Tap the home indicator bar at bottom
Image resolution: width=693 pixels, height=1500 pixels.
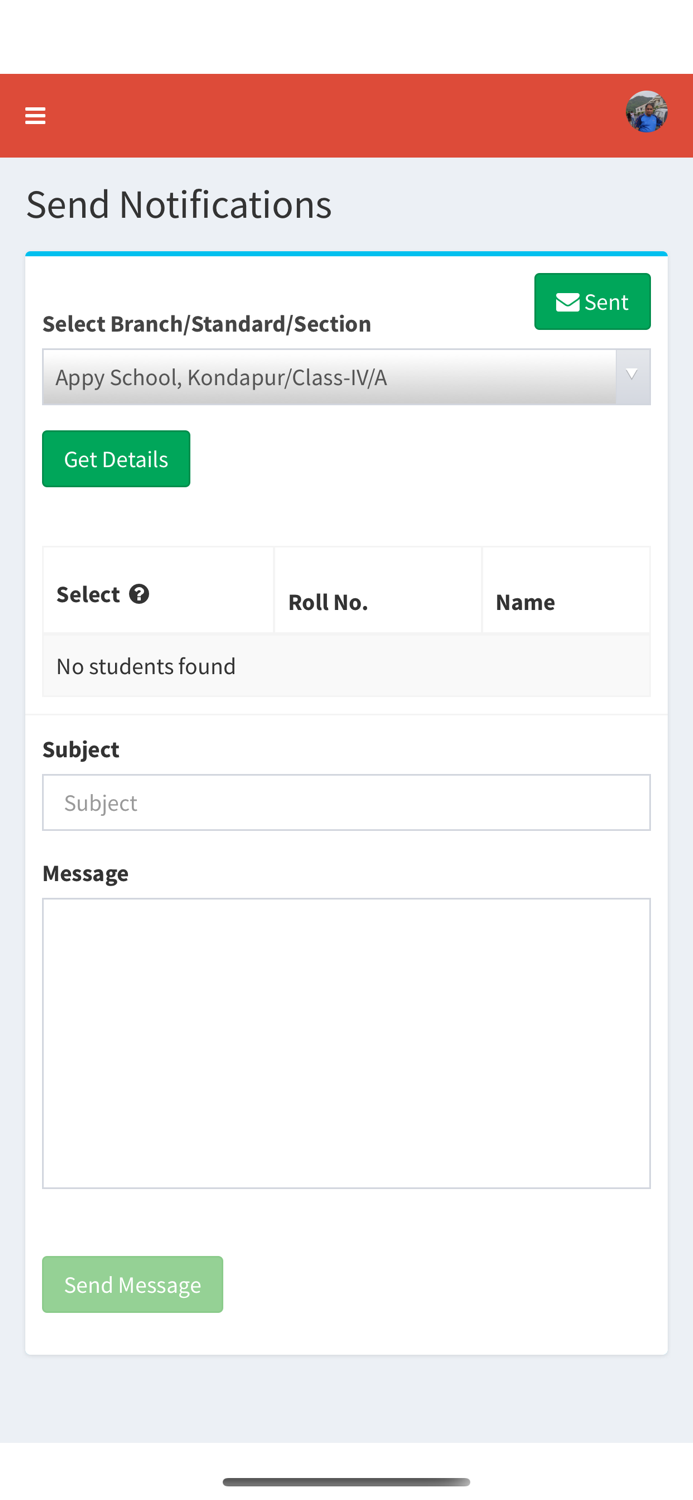(x=346, y=1482)
